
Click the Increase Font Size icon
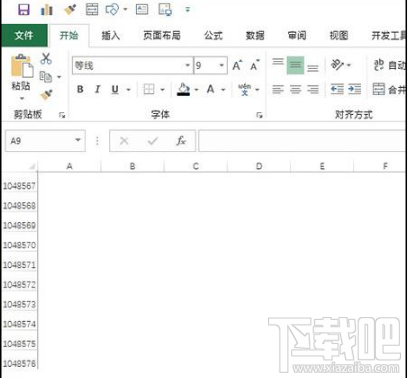point(237,65)
